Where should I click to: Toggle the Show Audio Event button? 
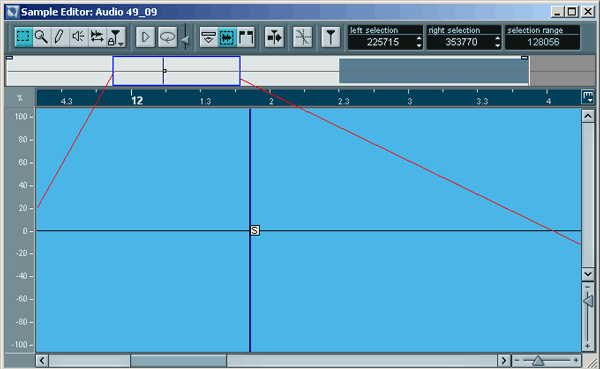227,37
